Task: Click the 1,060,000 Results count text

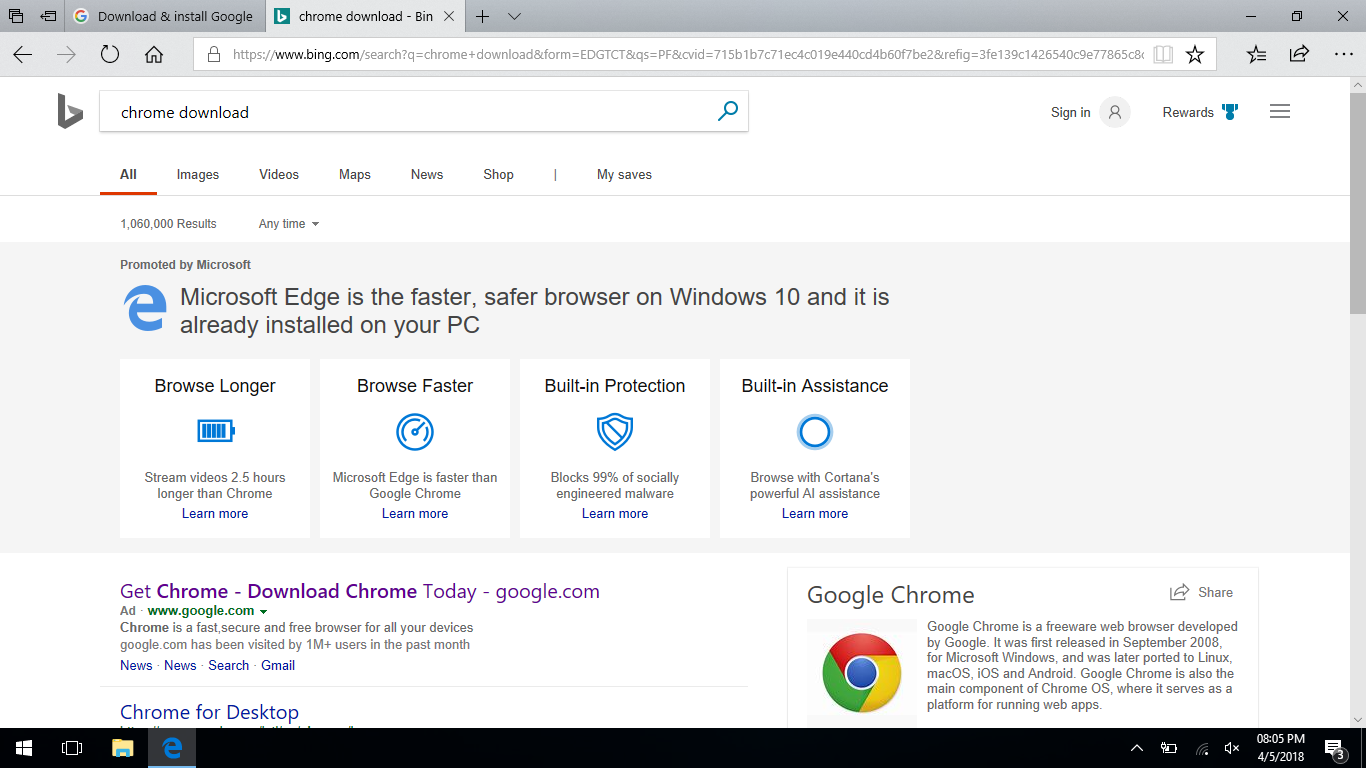Action: (168, 224)
